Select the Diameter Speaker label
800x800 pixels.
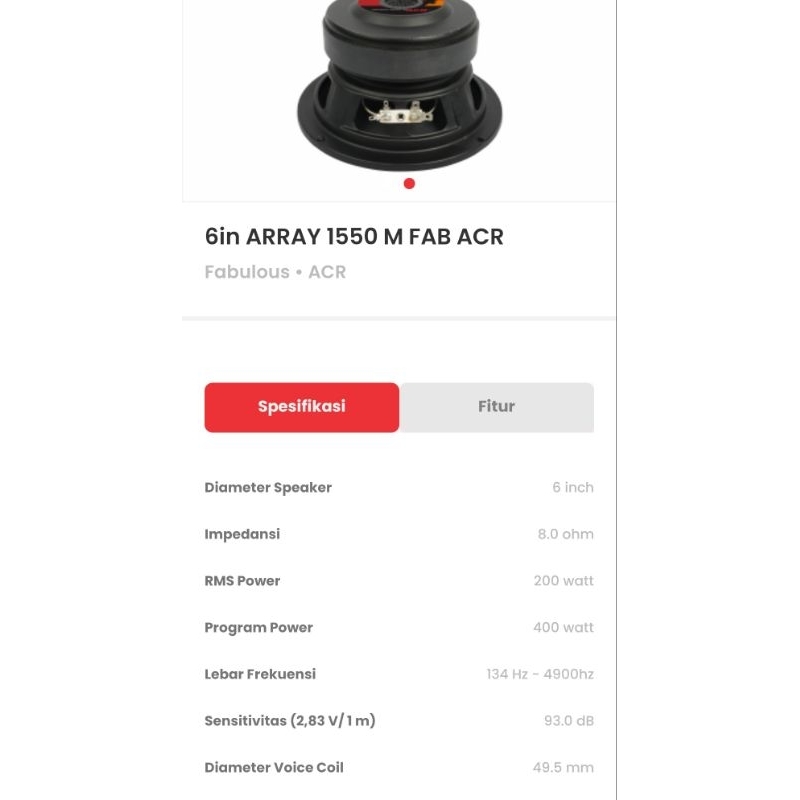(x=268, y=488)
